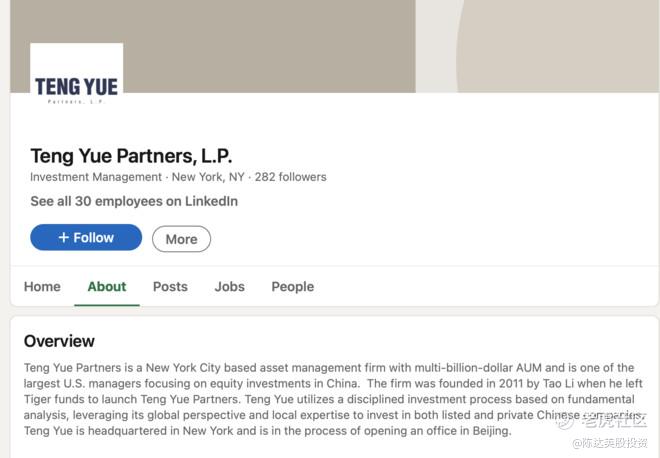Click the plus icon on Follow button
This screenshot has height=458, width=660.
63,238
